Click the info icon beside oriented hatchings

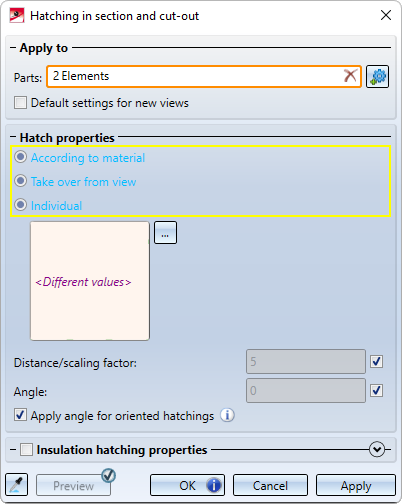click(x=227, y=415)
